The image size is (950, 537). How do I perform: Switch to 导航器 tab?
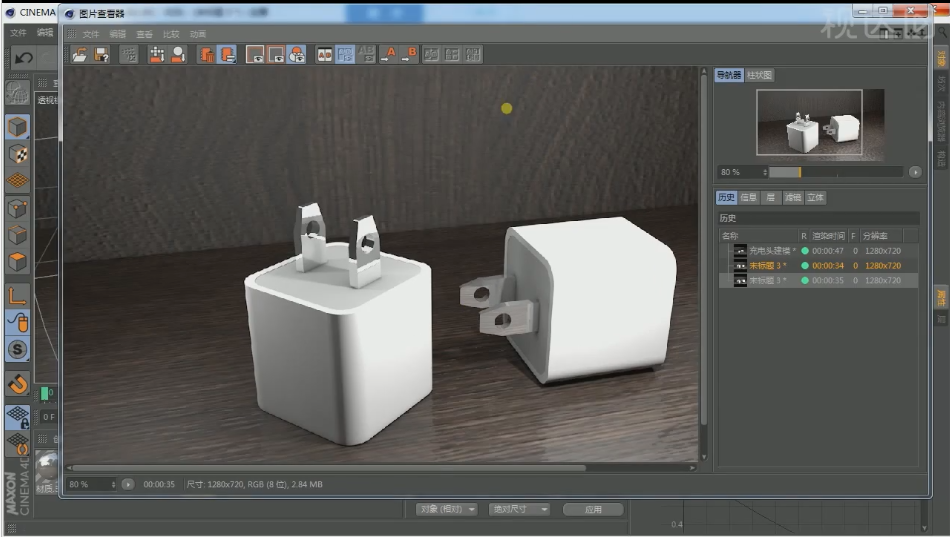(x=729, y=75)
